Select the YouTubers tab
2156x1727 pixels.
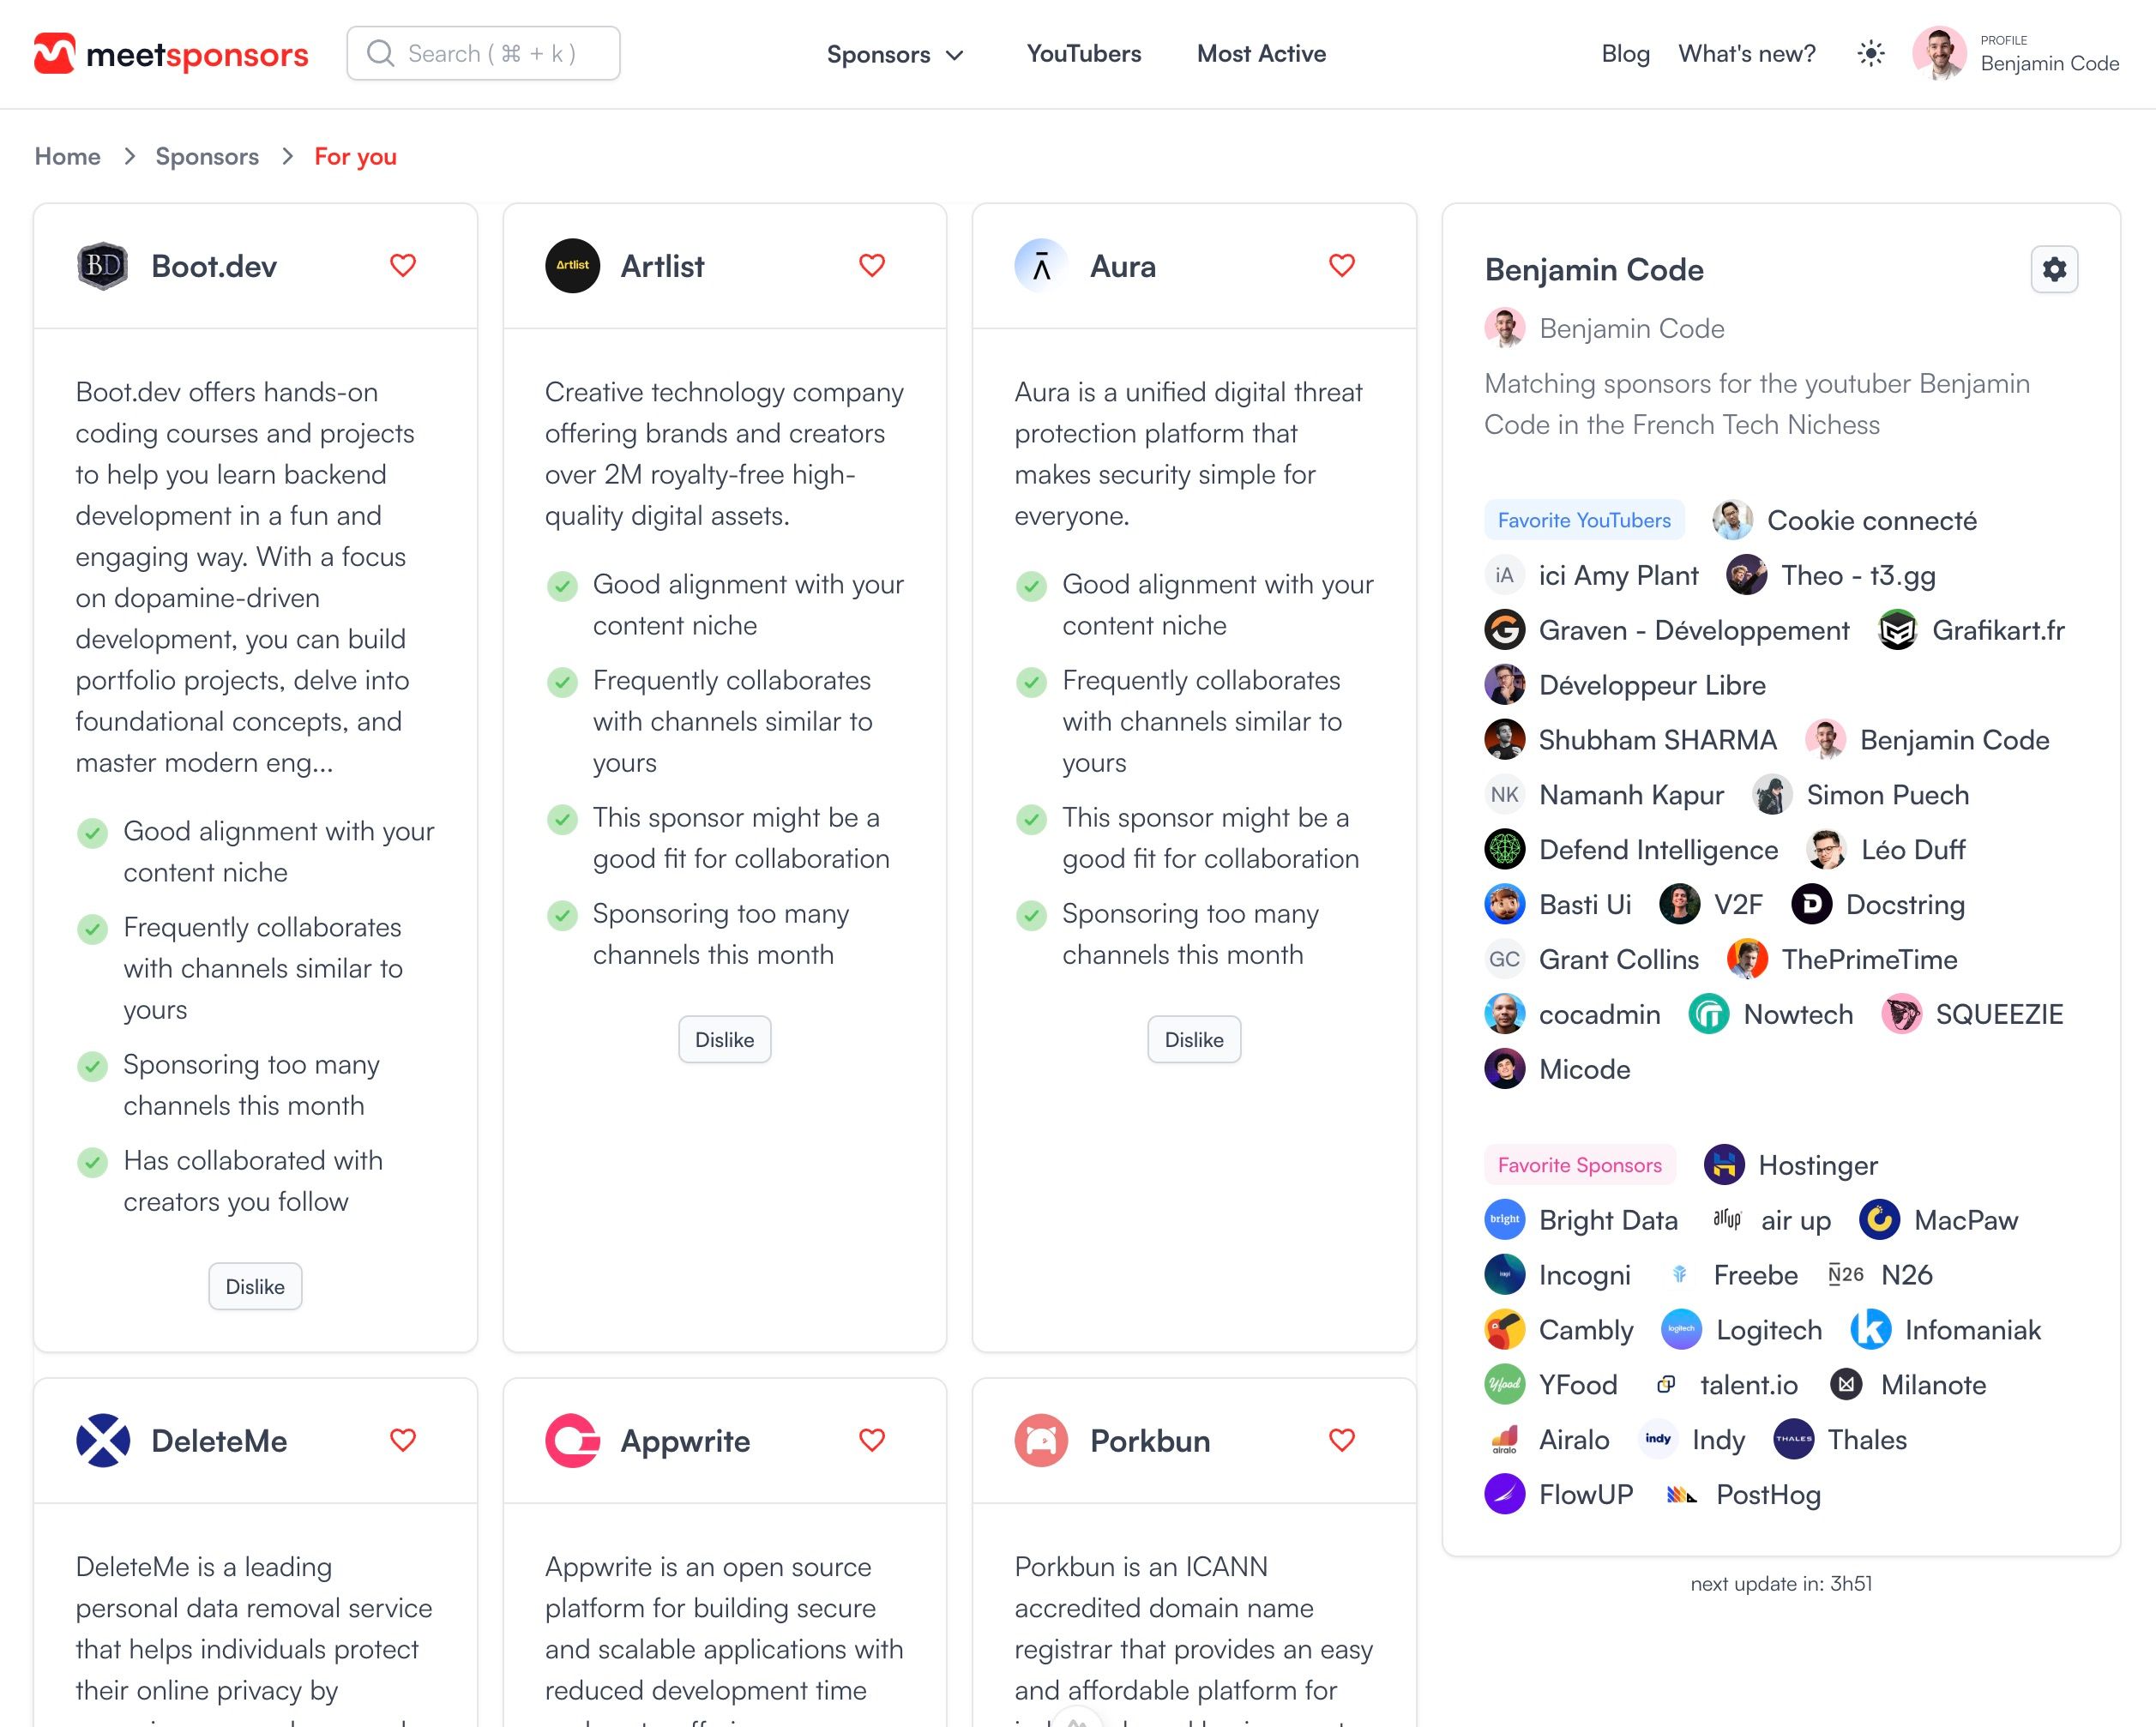coord(1082,53)
